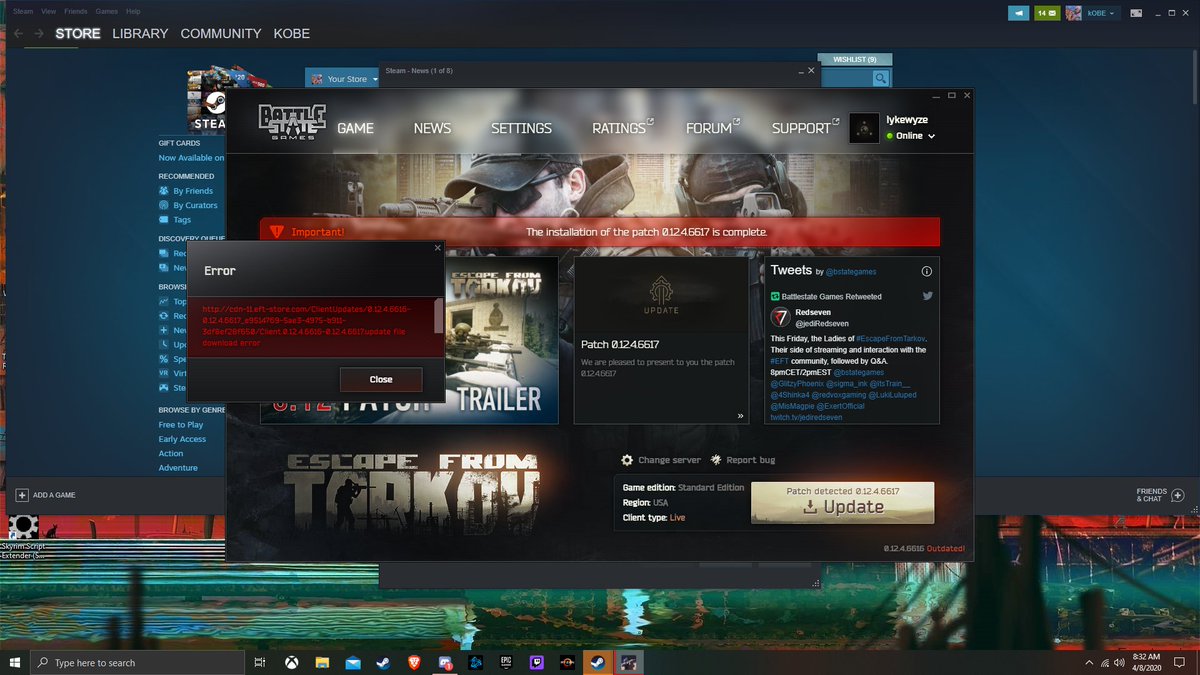Image resolution: width=1200 pixels, height=675 pixels.
Task: Click the Twitter bird icon in tweet
Action: [x=927, y=296]
